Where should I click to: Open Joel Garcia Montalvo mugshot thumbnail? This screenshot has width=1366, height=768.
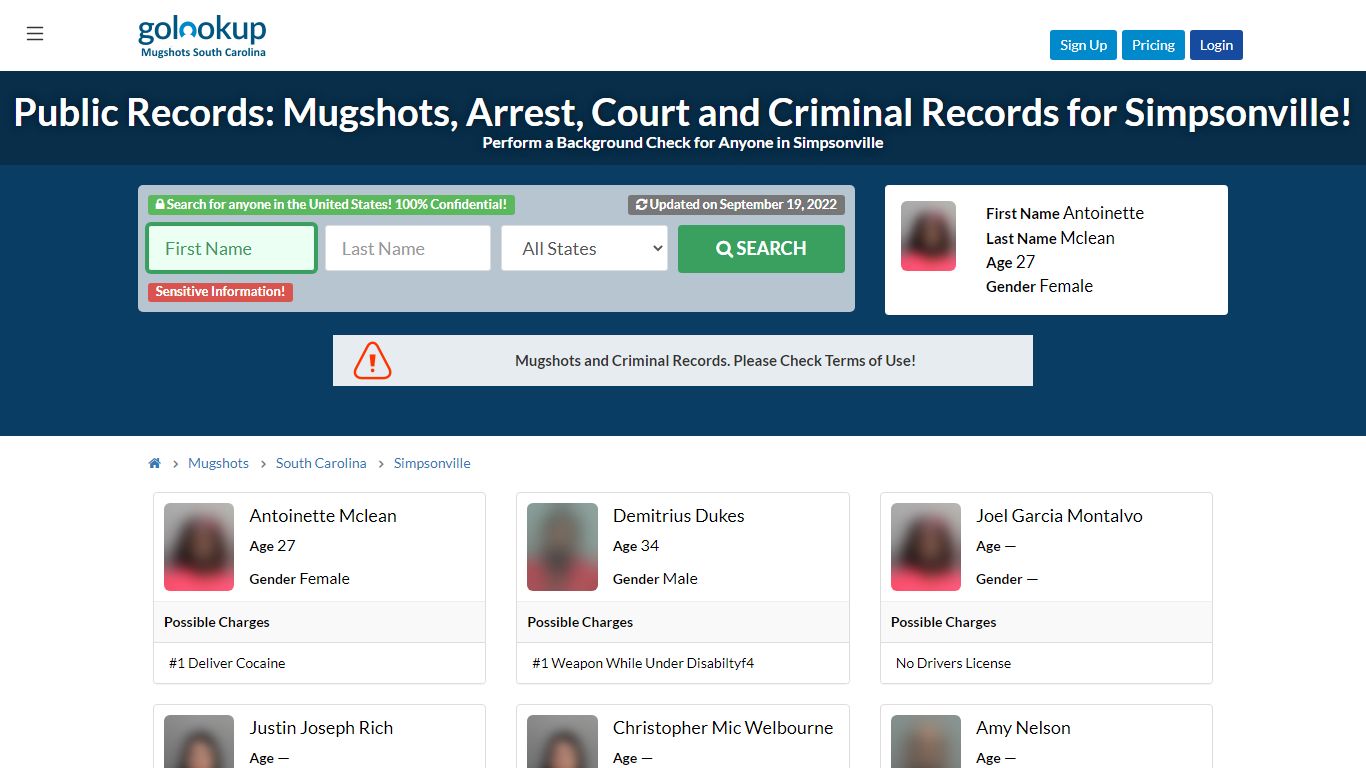click(x=926, y=547)
